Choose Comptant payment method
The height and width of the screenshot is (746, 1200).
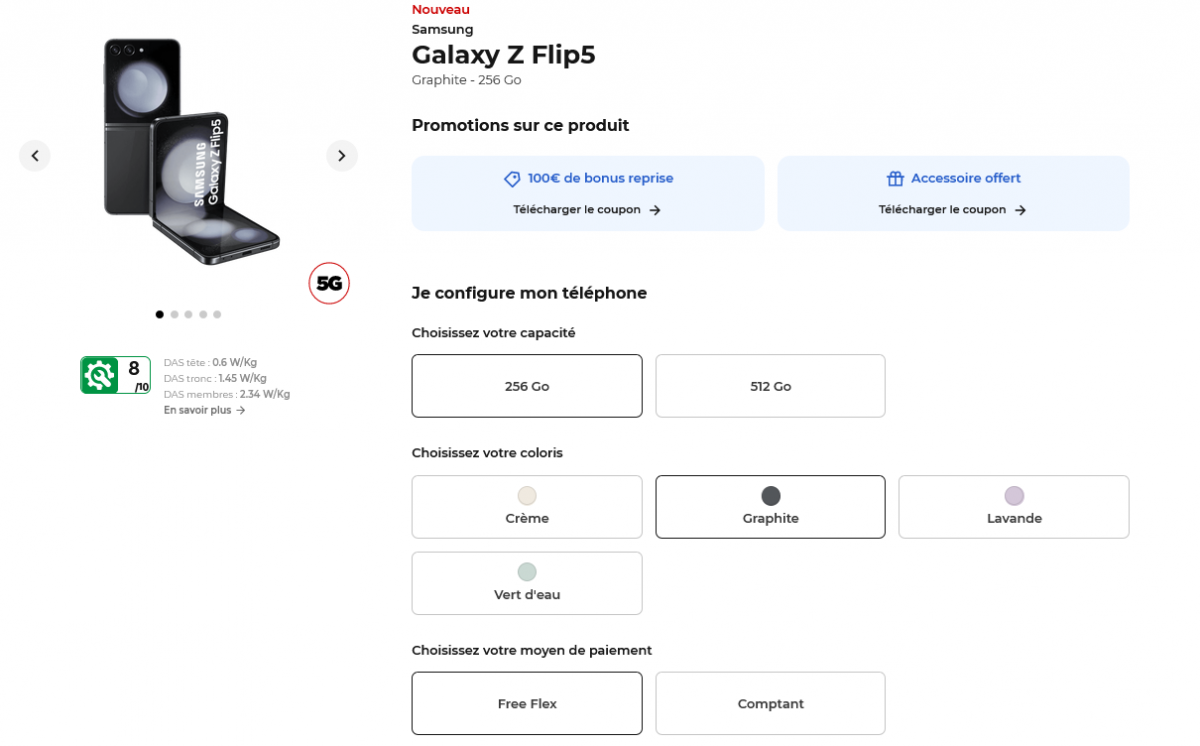click(x=770, y=704)
